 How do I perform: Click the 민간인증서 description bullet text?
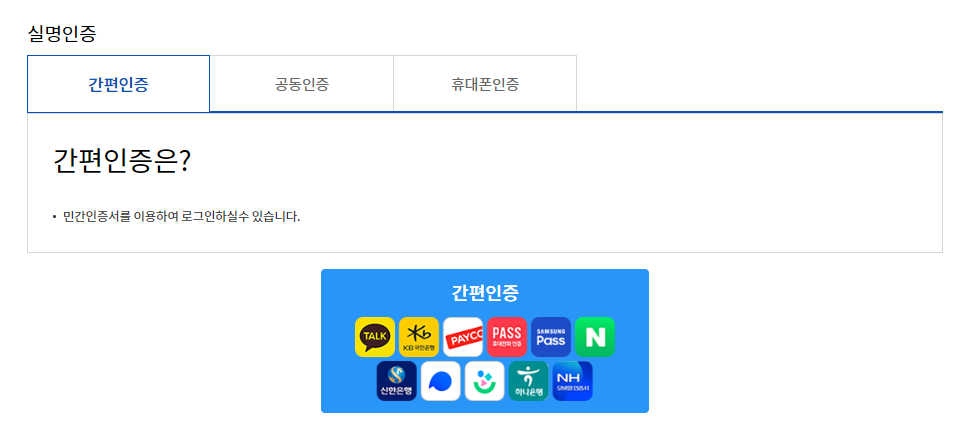[182, 217]
